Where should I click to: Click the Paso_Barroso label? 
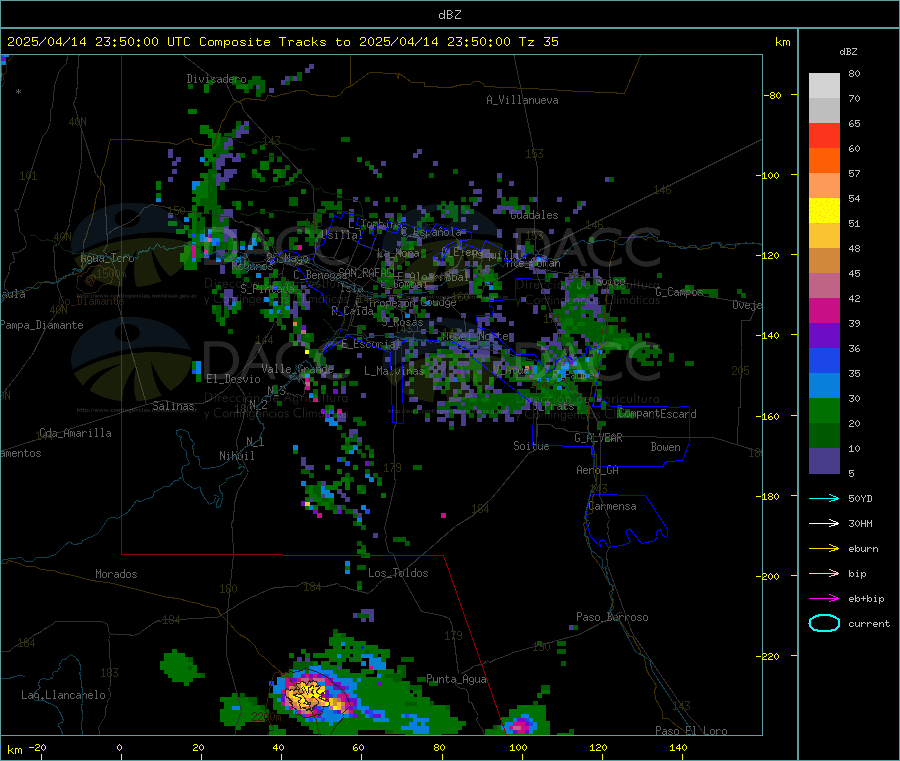[x=612, y=617]
